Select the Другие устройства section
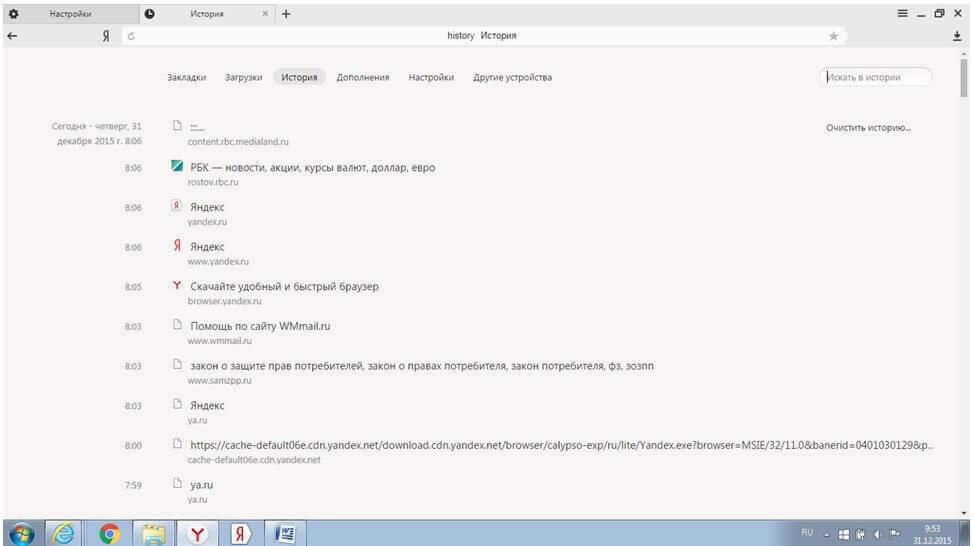973x546 pixels. coord(512,77)
